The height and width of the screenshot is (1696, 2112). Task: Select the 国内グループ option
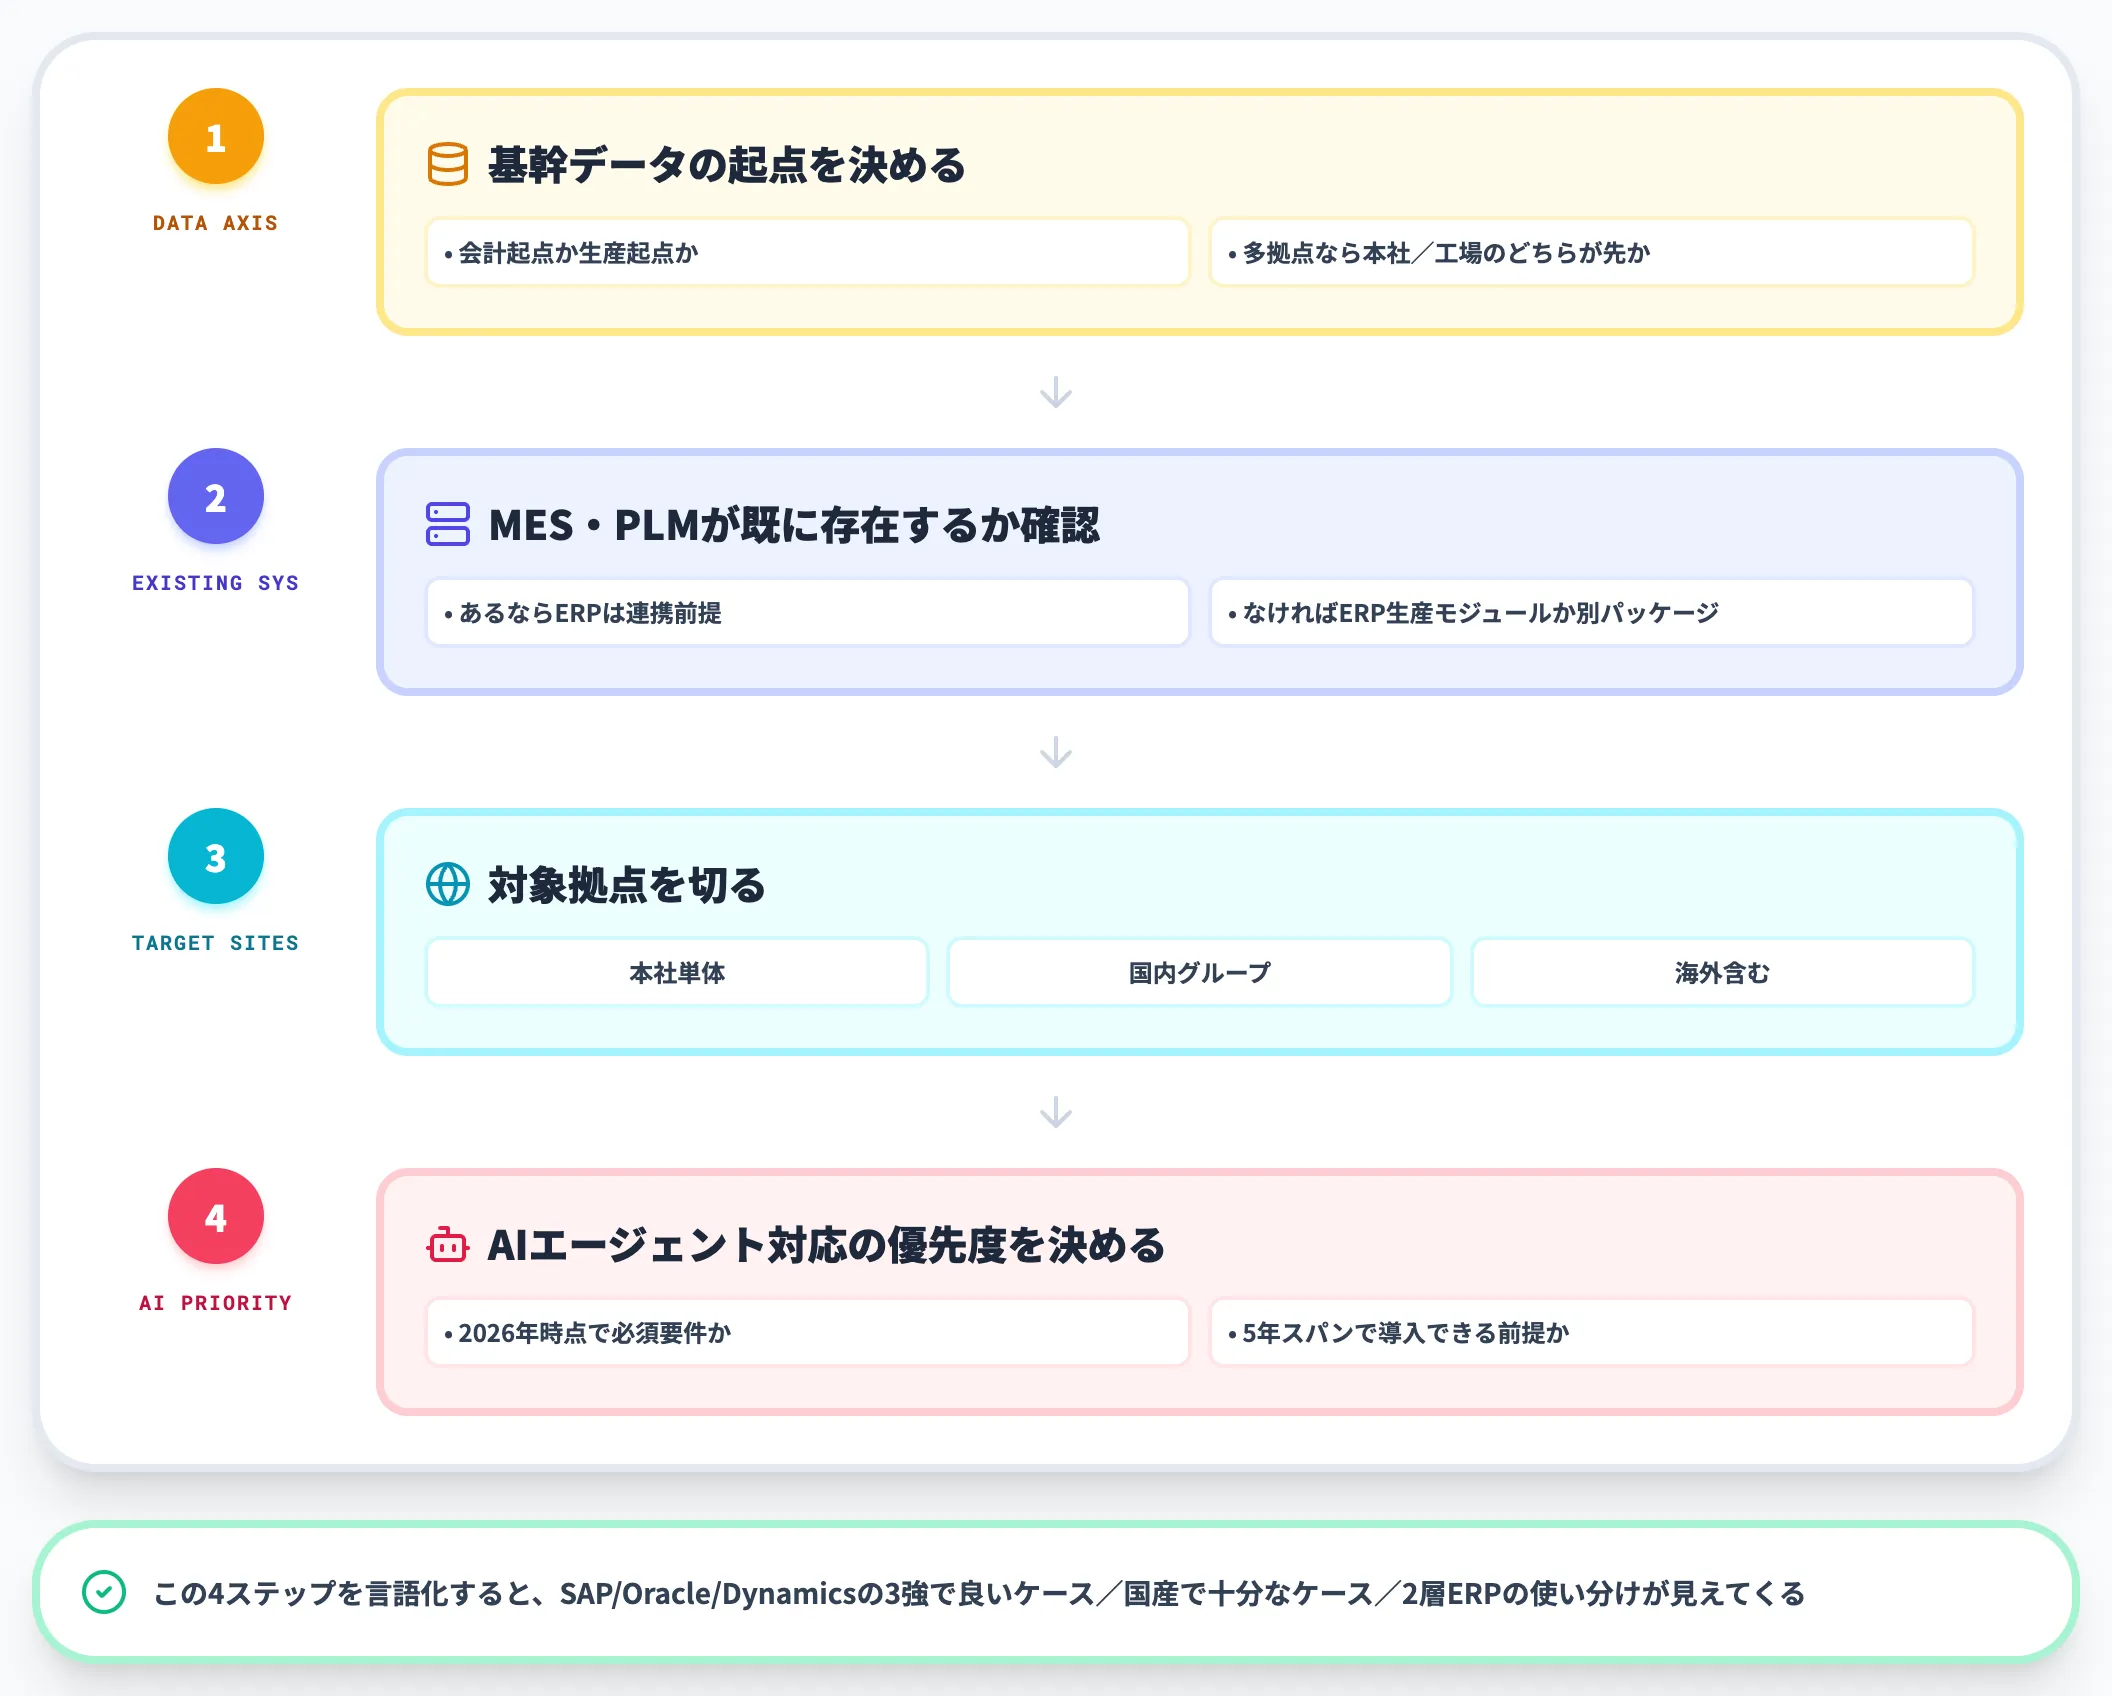(x=1199, y=972)
